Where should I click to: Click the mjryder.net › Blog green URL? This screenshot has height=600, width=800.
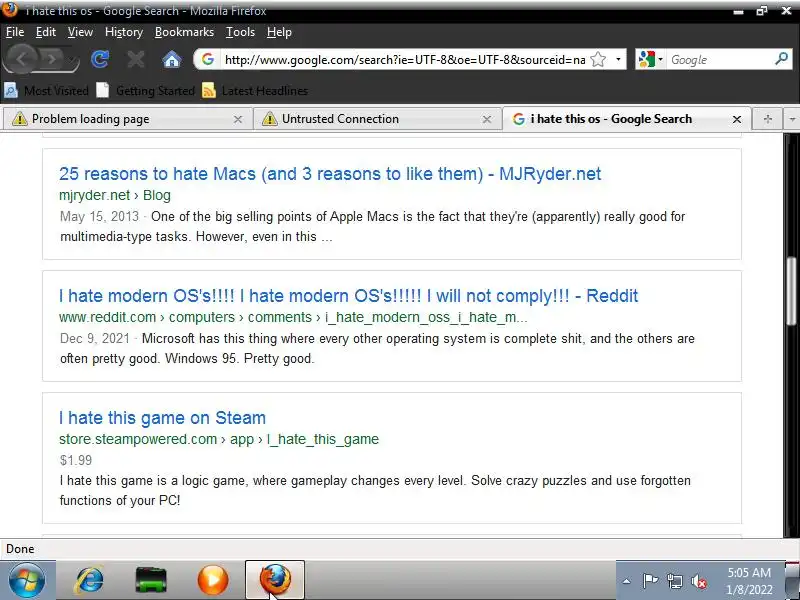click(x=115, y=195)
